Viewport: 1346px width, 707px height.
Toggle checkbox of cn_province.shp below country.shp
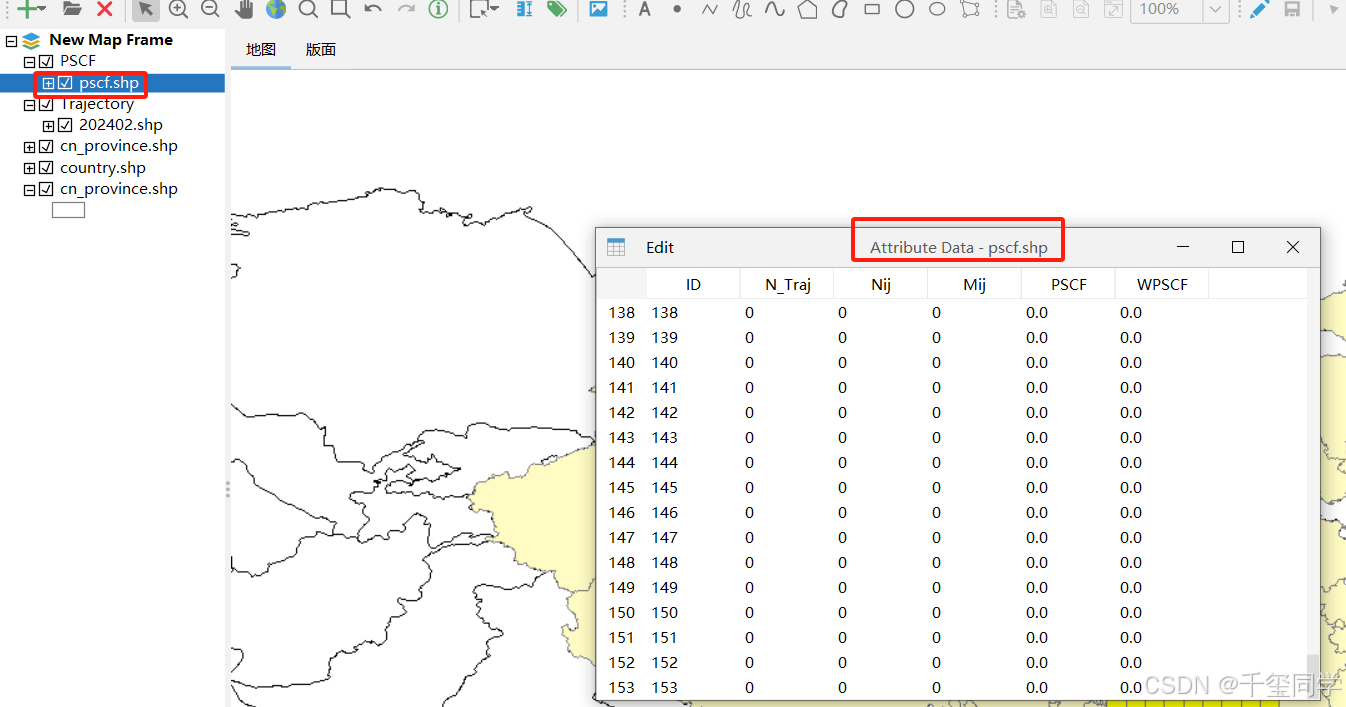coord(46,189)
